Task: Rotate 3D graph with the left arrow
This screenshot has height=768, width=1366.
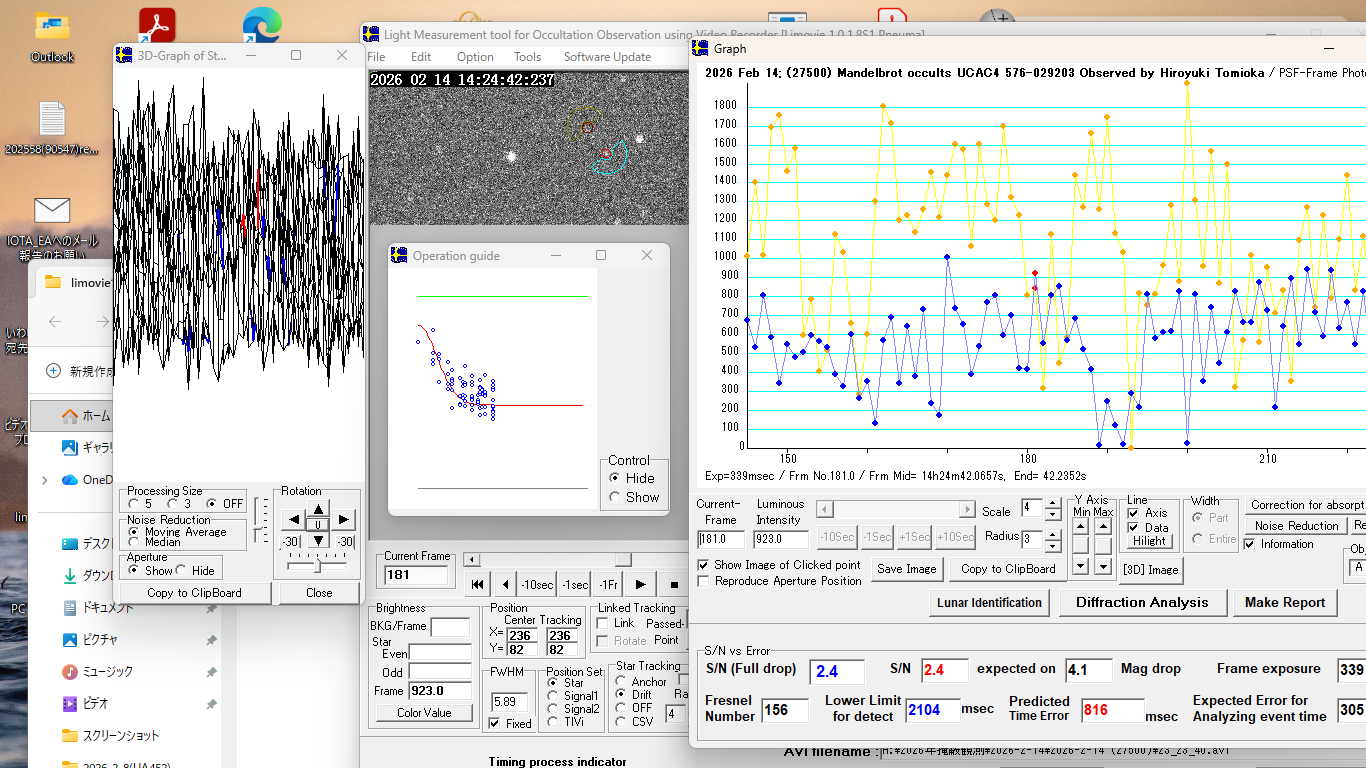Action: pyautogui.click(x=293, y=520)
